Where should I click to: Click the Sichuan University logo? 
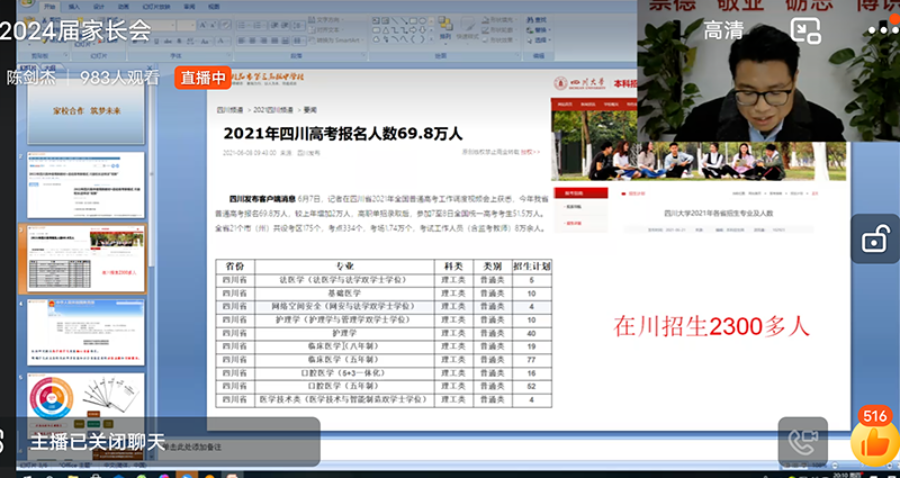(x=580, y=83)
